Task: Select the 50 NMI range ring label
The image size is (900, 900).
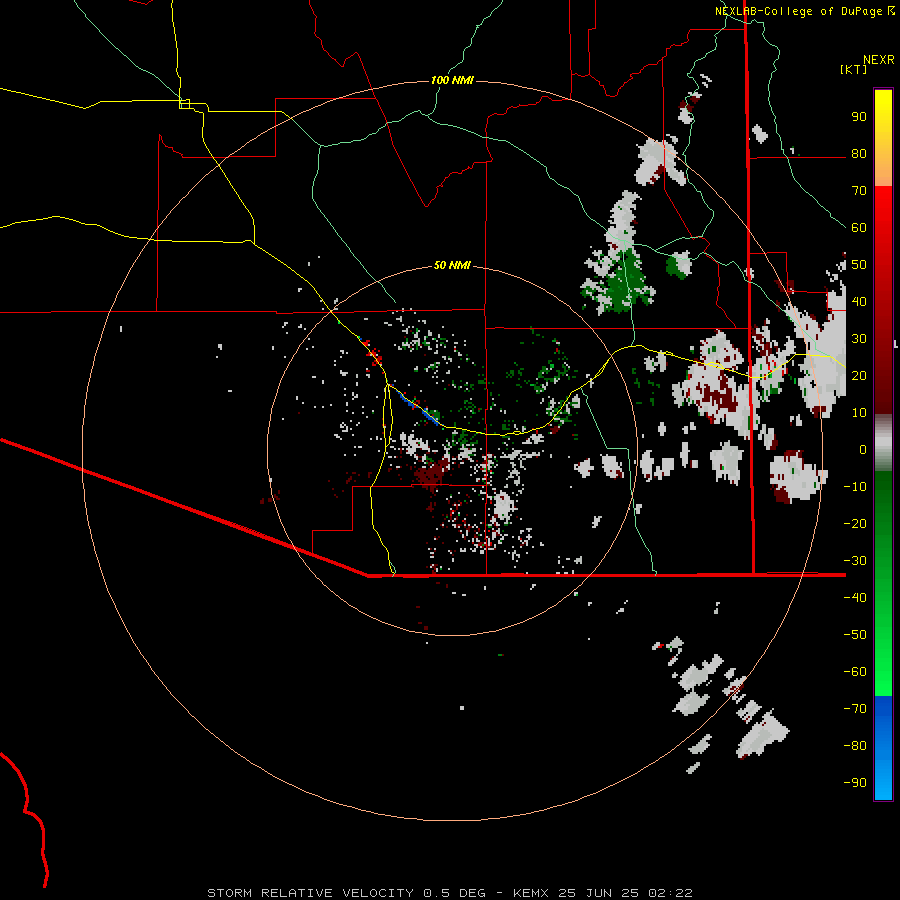Action: [x=452, y=265]
